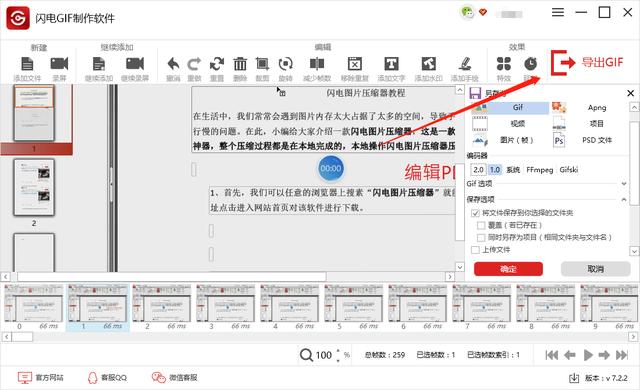The height and width of the screenshot is (390, 640).
Task: Enable 同时另存为项目 checkbox
Action: 481,237
